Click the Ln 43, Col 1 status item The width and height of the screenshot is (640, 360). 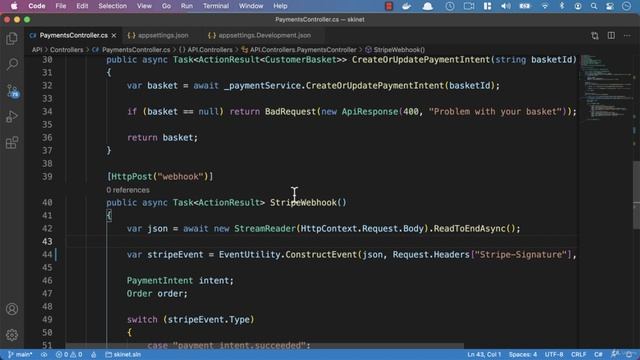point(484,354)
